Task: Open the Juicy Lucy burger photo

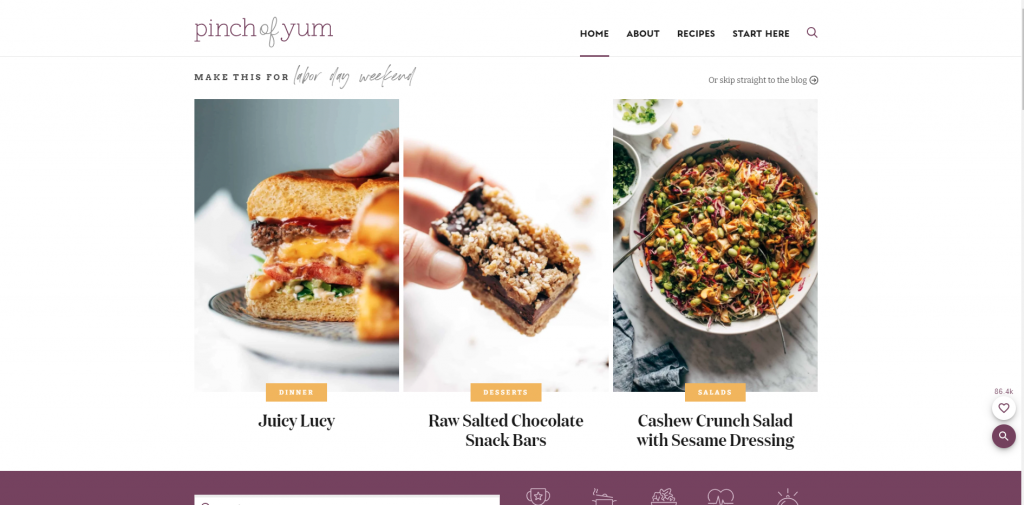Action: 296,245
